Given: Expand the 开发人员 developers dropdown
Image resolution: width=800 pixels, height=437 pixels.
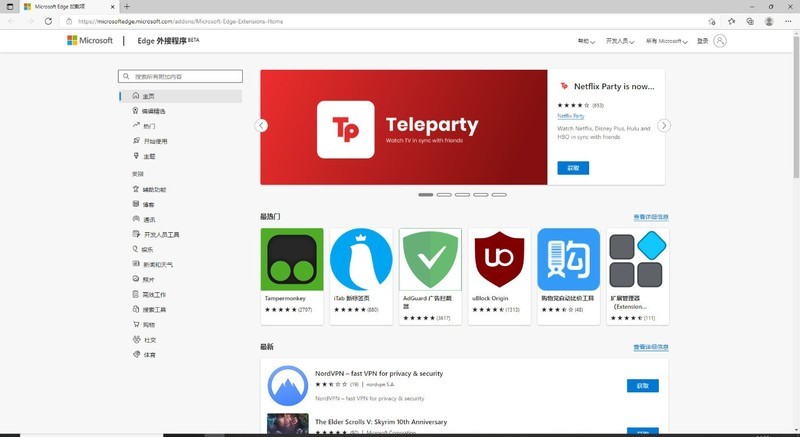Looking at the screenshot, I should [620, 41].
